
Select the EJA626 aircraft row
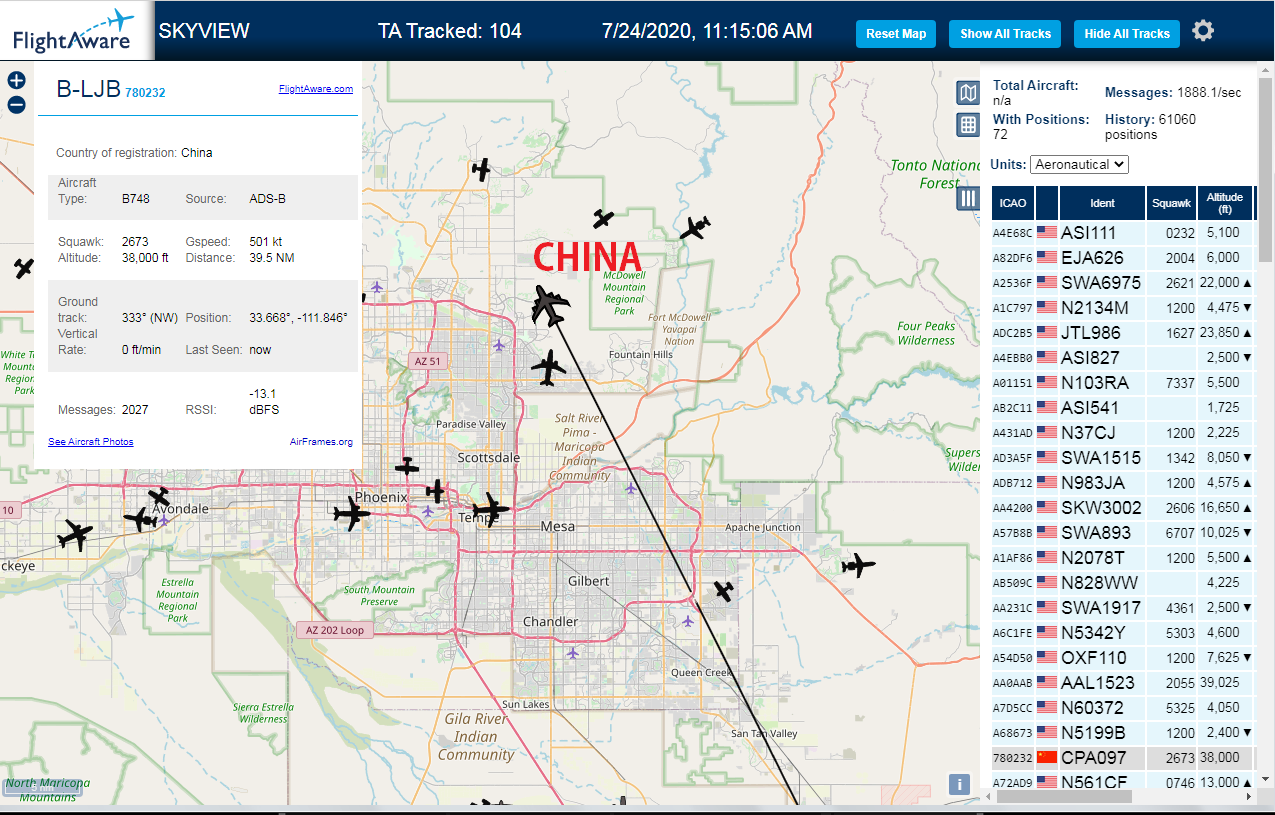(x=1122, y=257)
